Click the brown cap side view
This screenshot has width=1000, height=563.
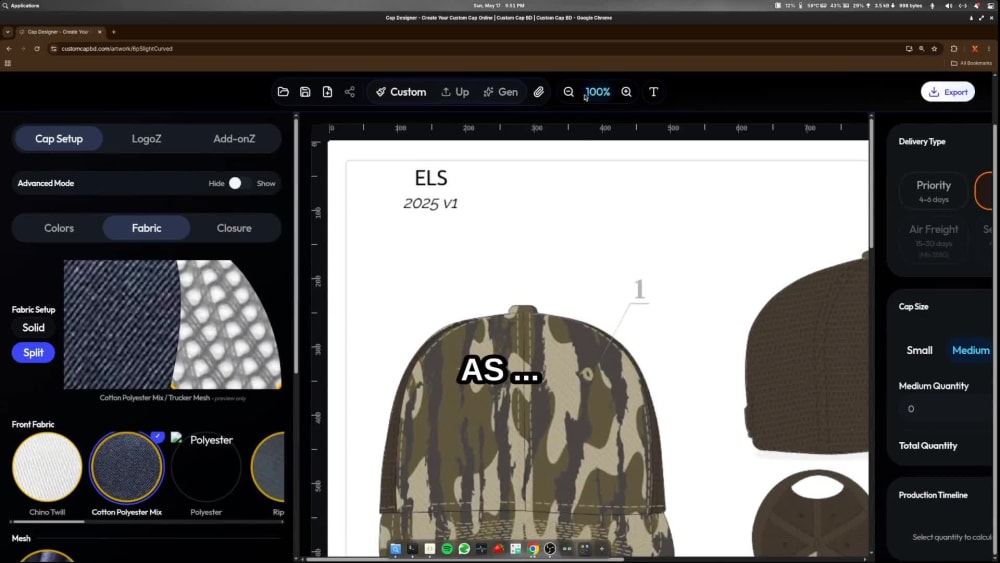pyautogui.click(x=807, y=354)
